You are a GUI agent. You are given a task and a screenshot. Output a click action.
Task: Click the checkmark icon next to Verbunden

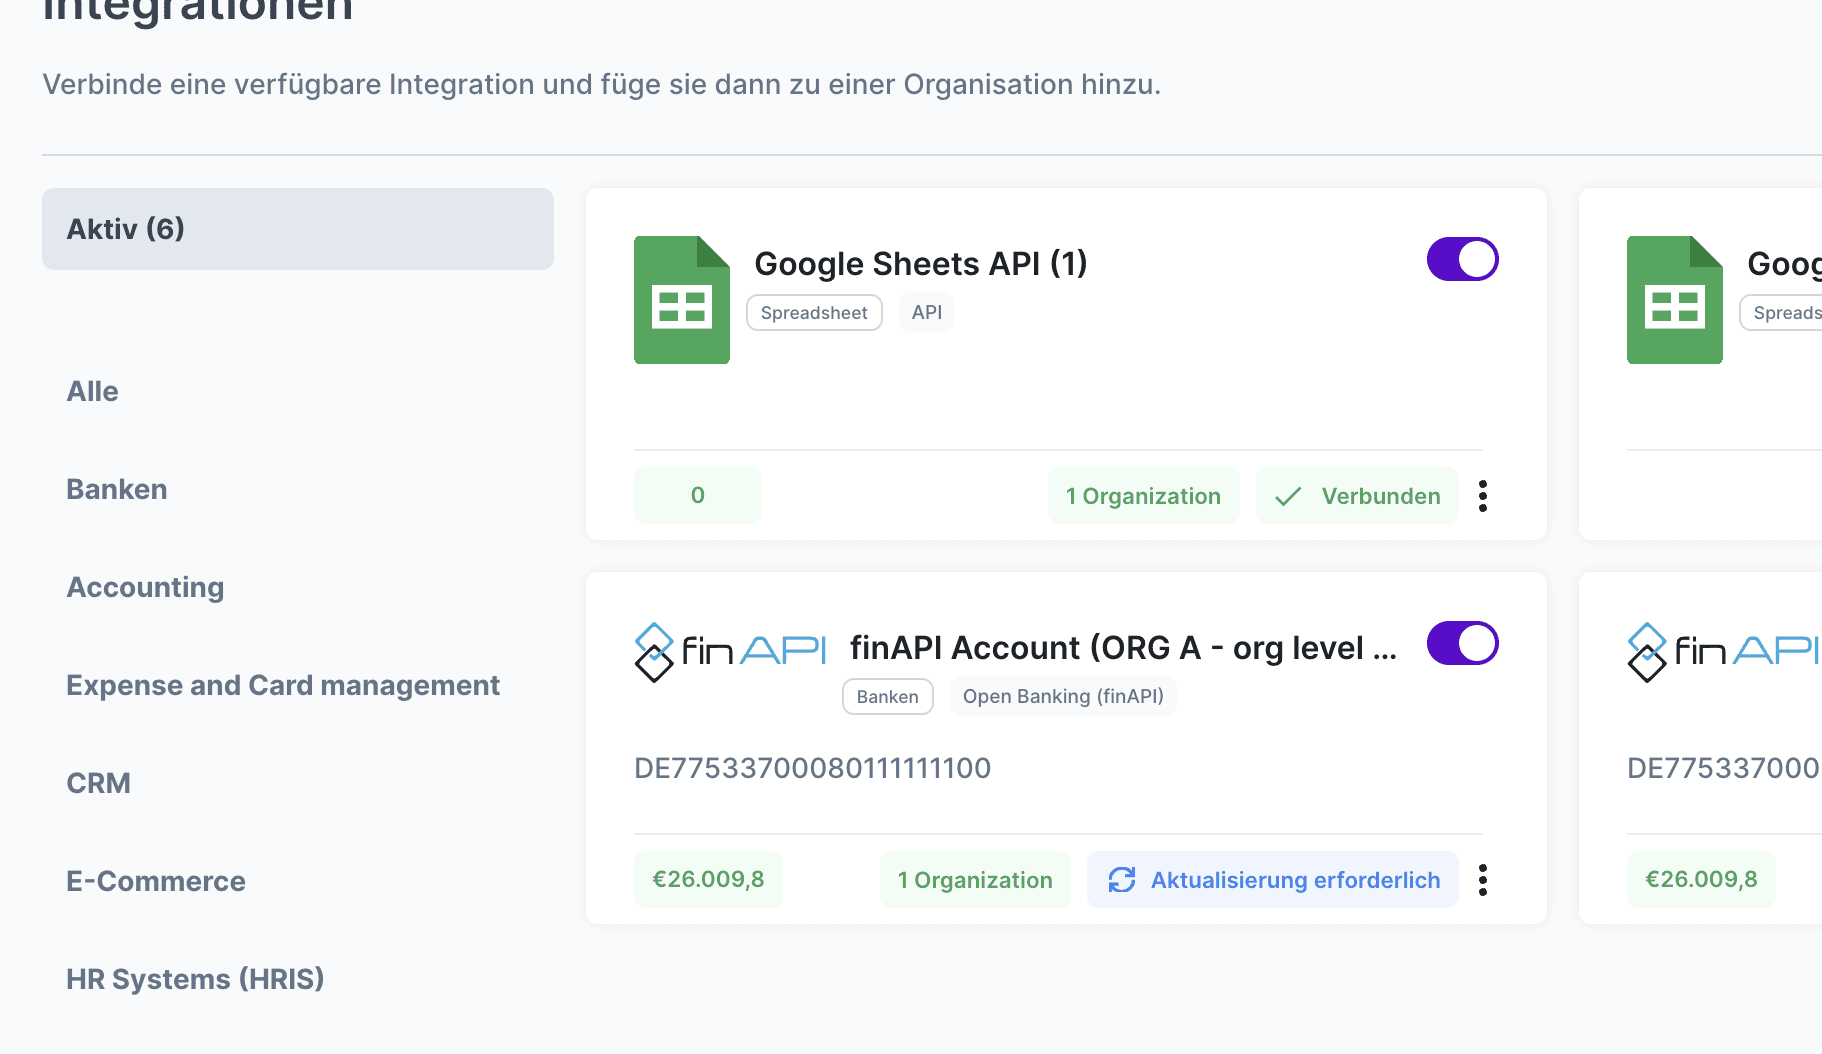pos(1288,496)
